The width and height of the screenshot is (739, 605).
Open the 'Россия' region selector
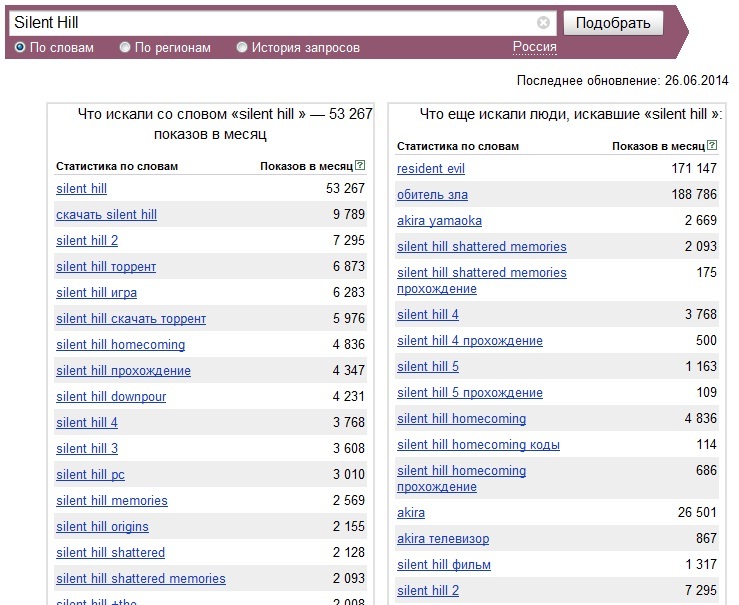click(534, 47)
